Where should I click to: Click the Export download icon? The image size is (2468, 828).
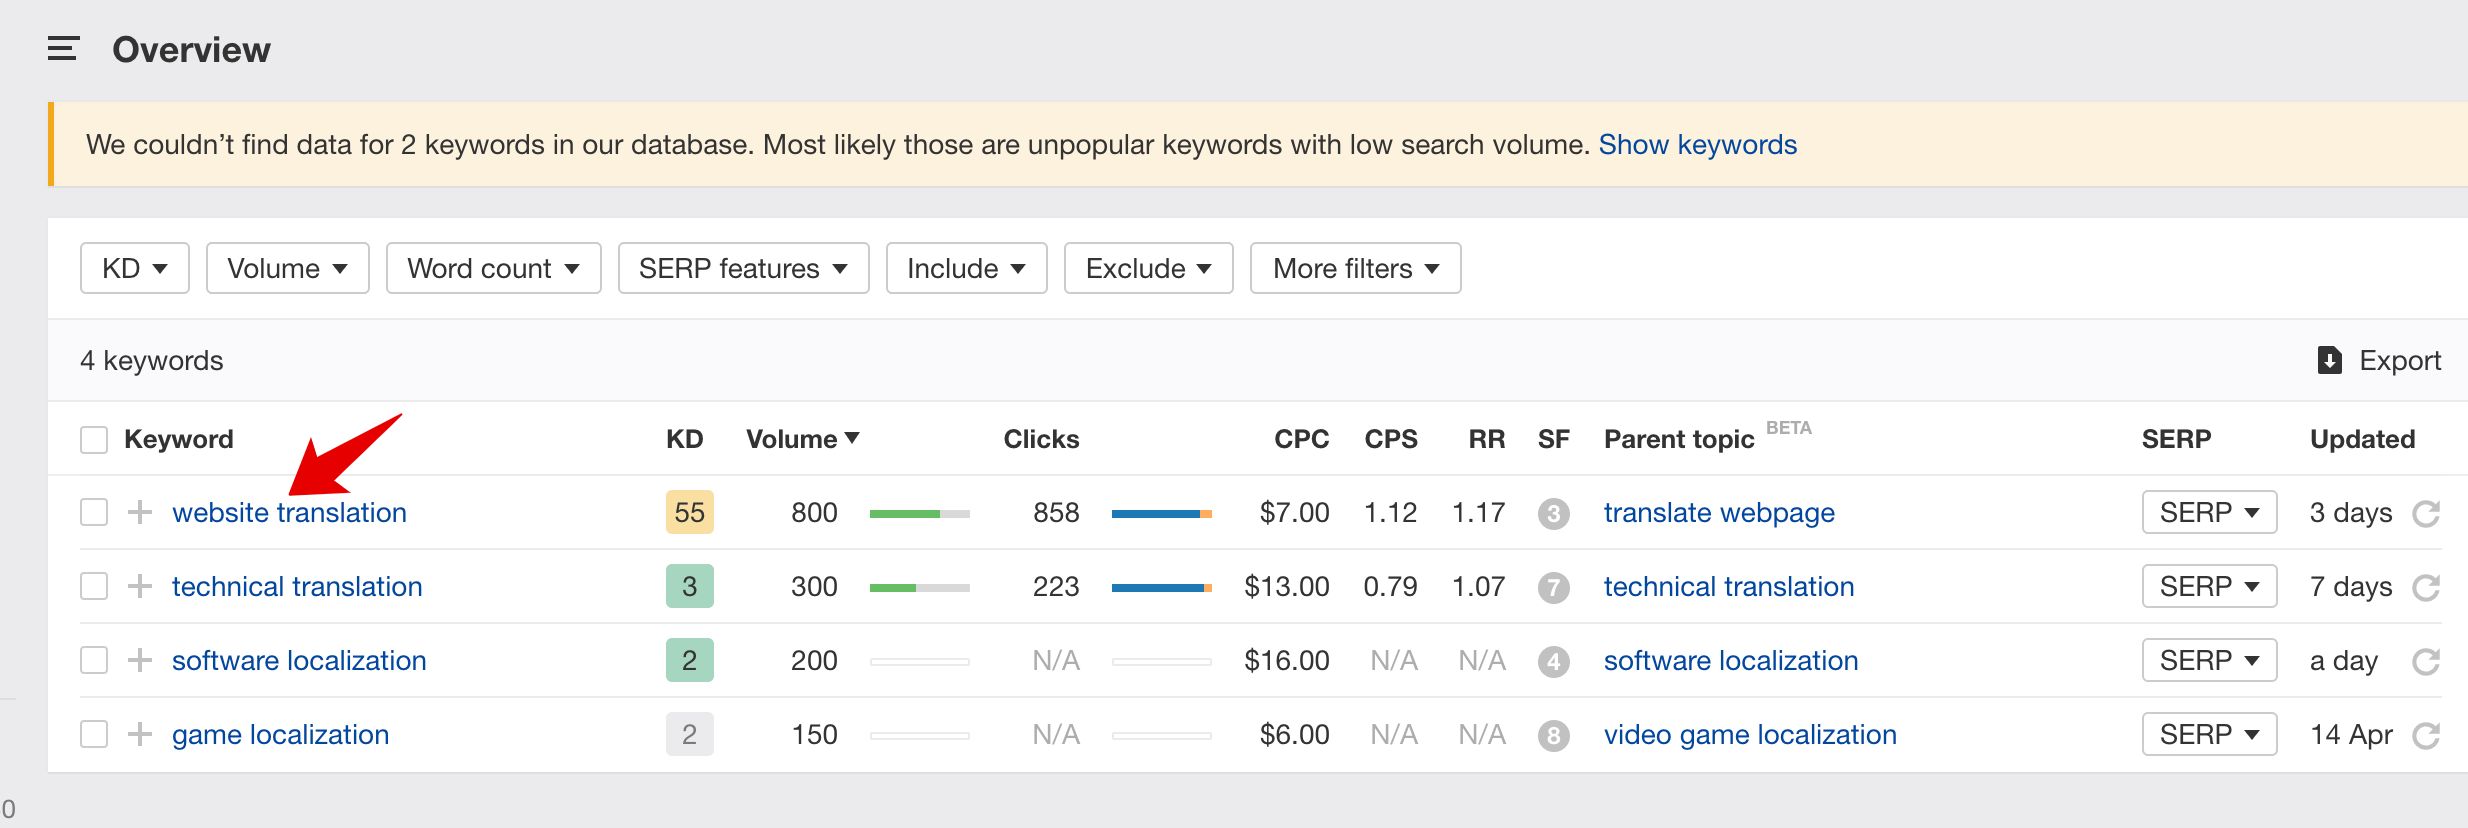click(2330, 360)
